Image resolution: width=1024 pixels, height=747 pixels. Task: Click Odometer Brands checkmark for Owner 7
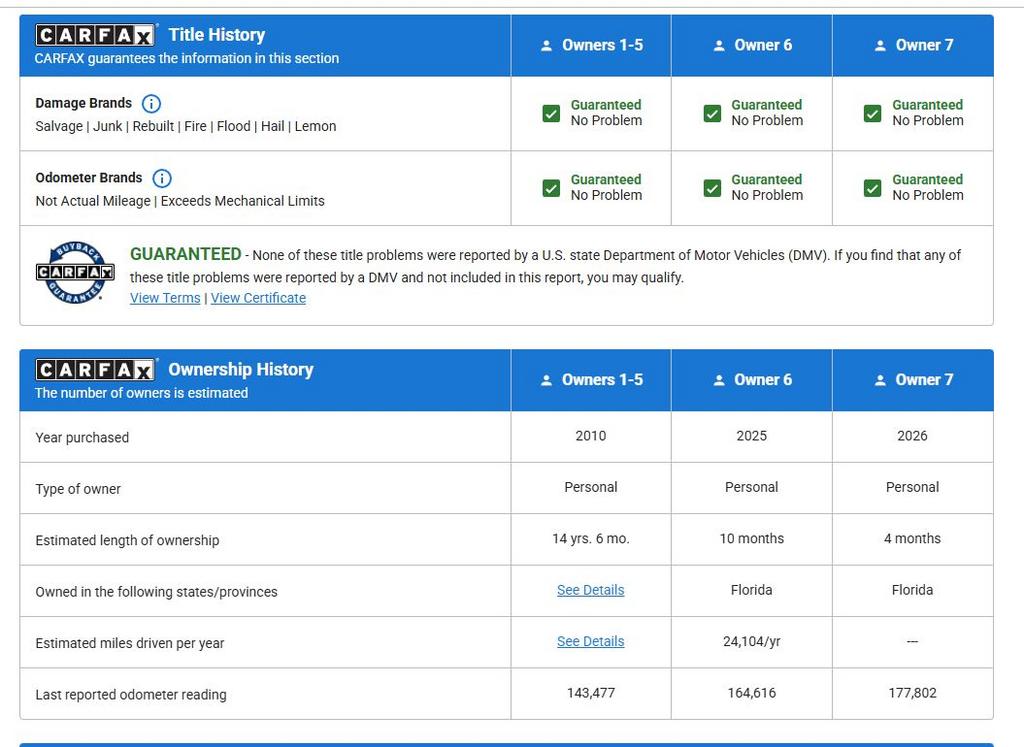(872, 188)
